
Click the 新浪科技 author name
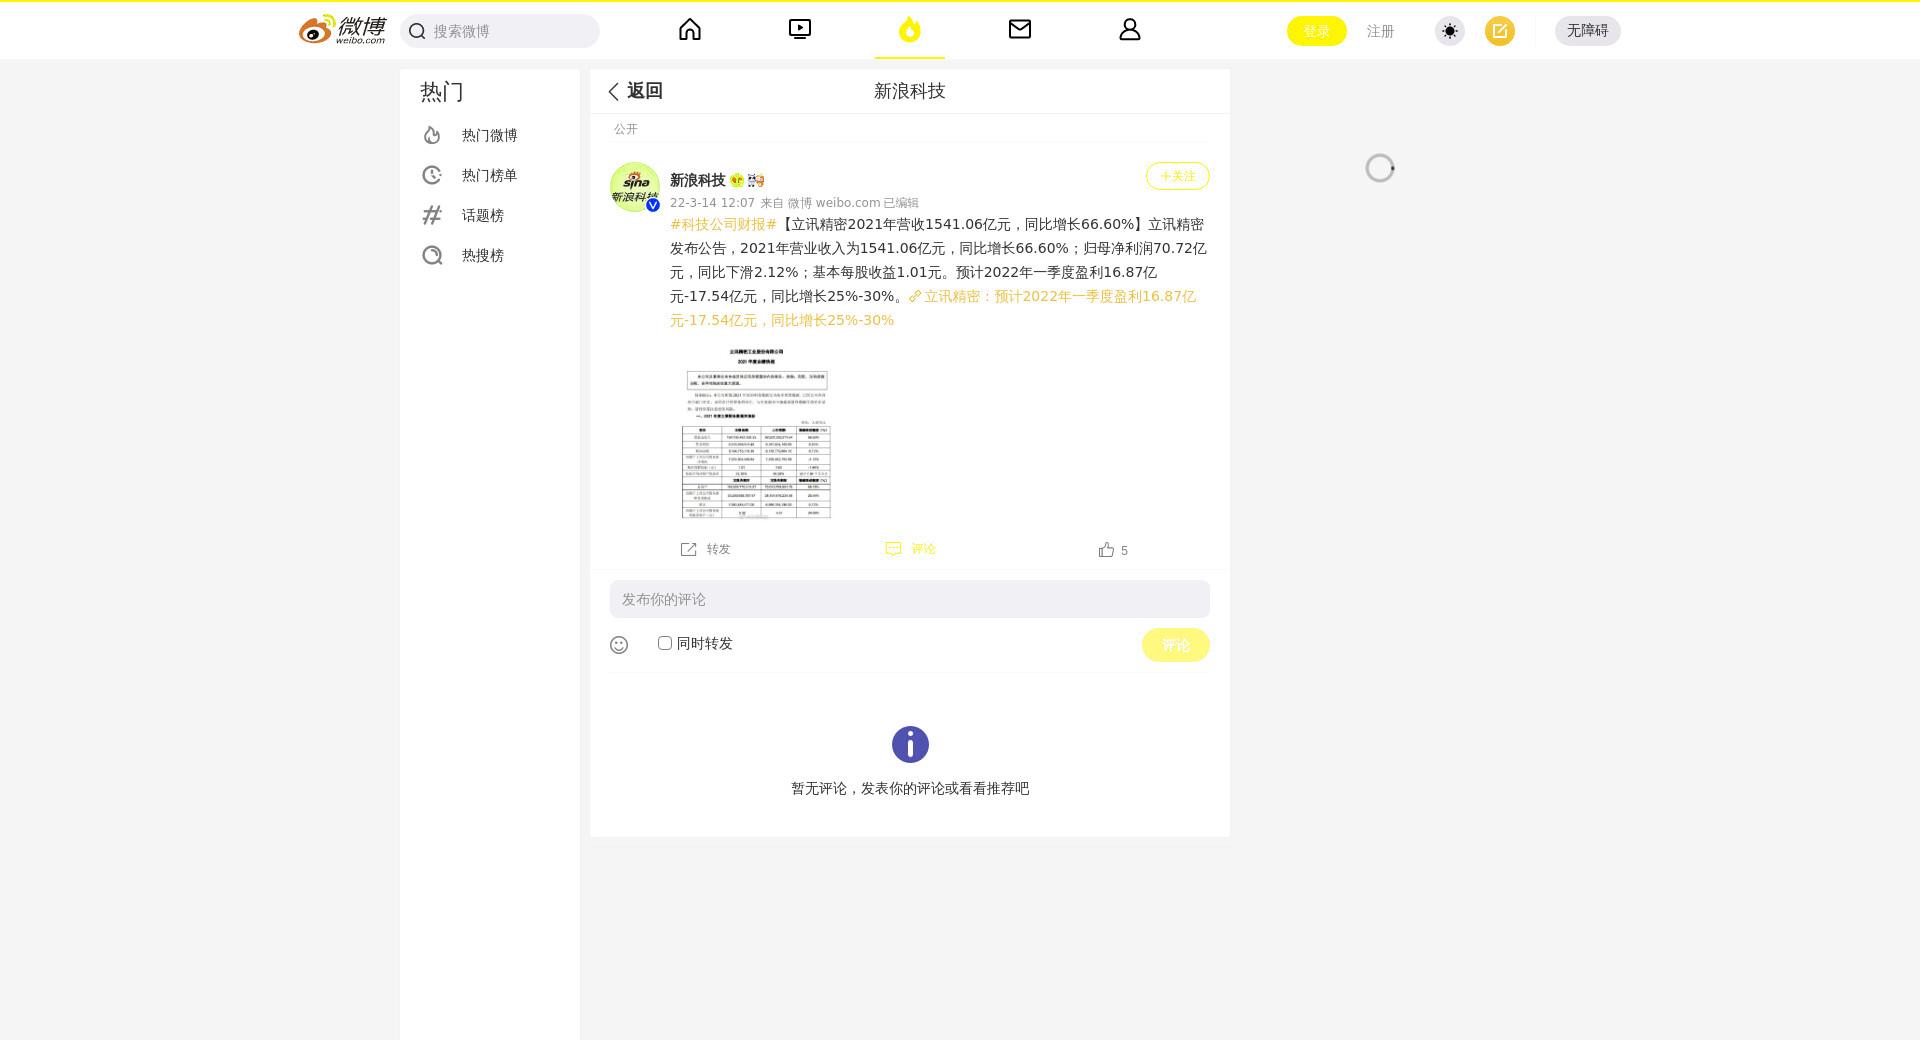(x=697, y=180)
